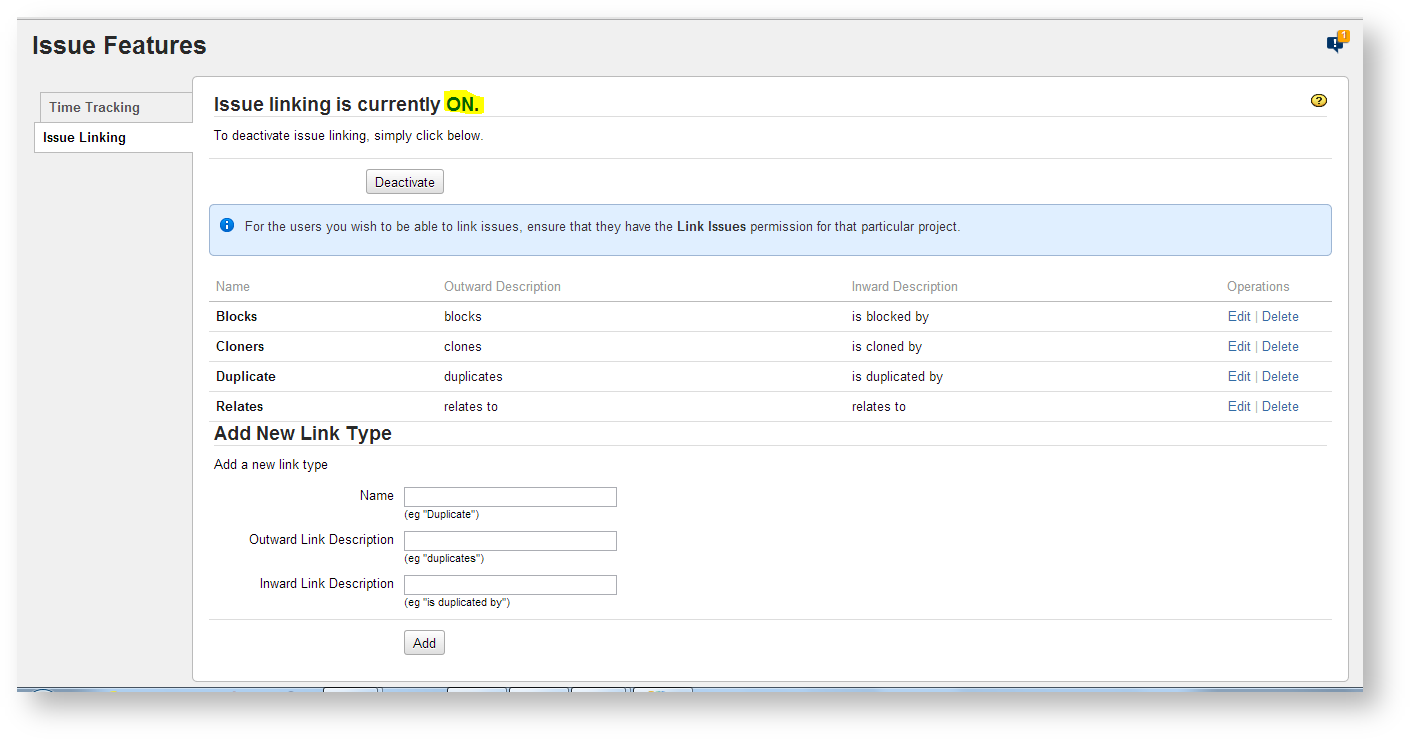This screenshot has height=740, width=1411.
Task: Click the Inward Link Description field
Action: pos(510,585)
